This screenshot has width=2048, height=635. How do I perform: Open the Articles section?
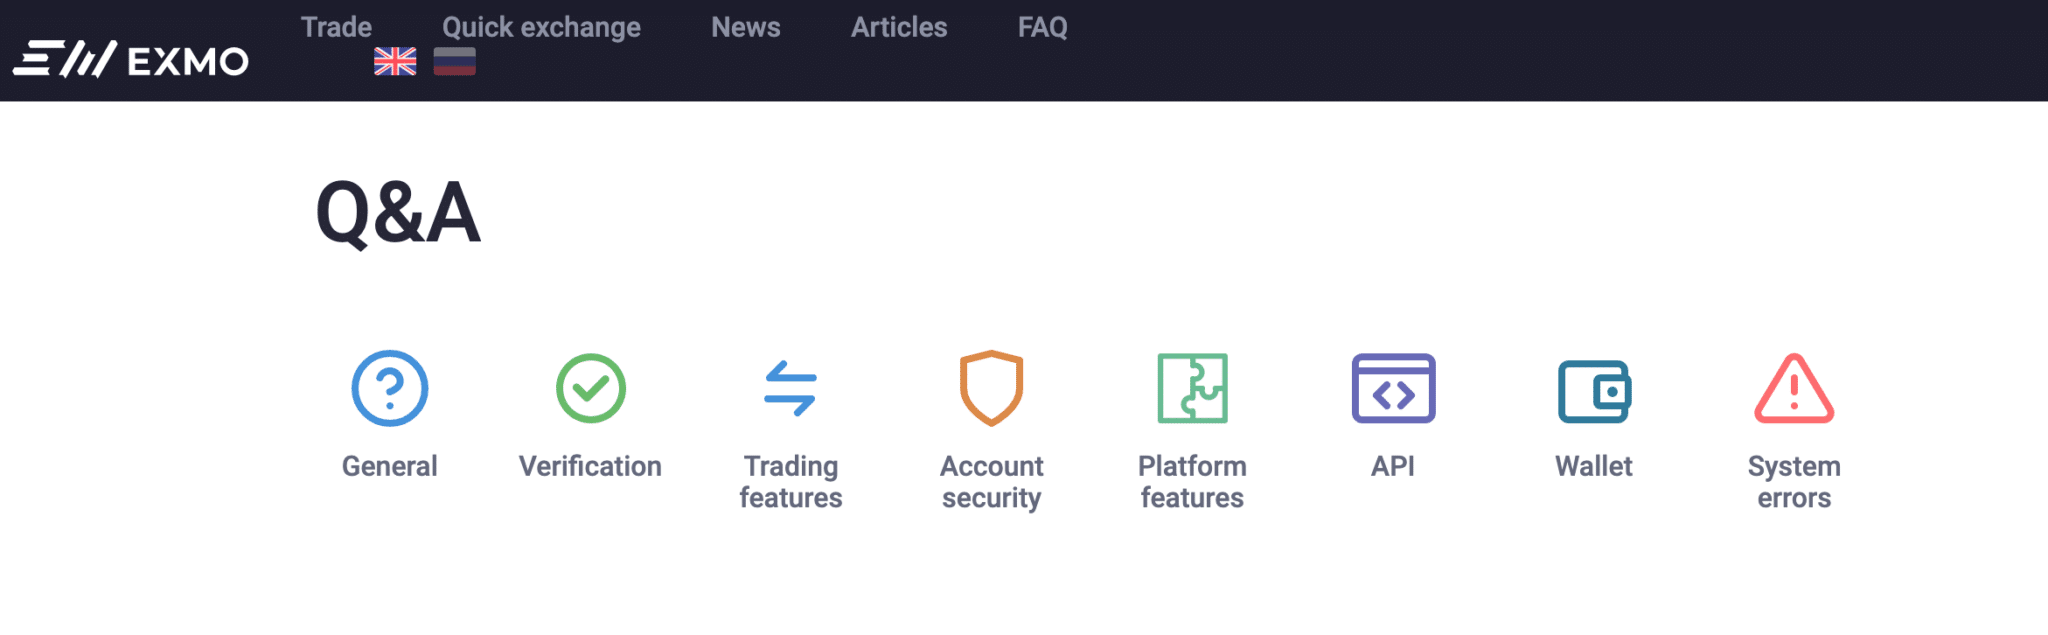(899, 27)
